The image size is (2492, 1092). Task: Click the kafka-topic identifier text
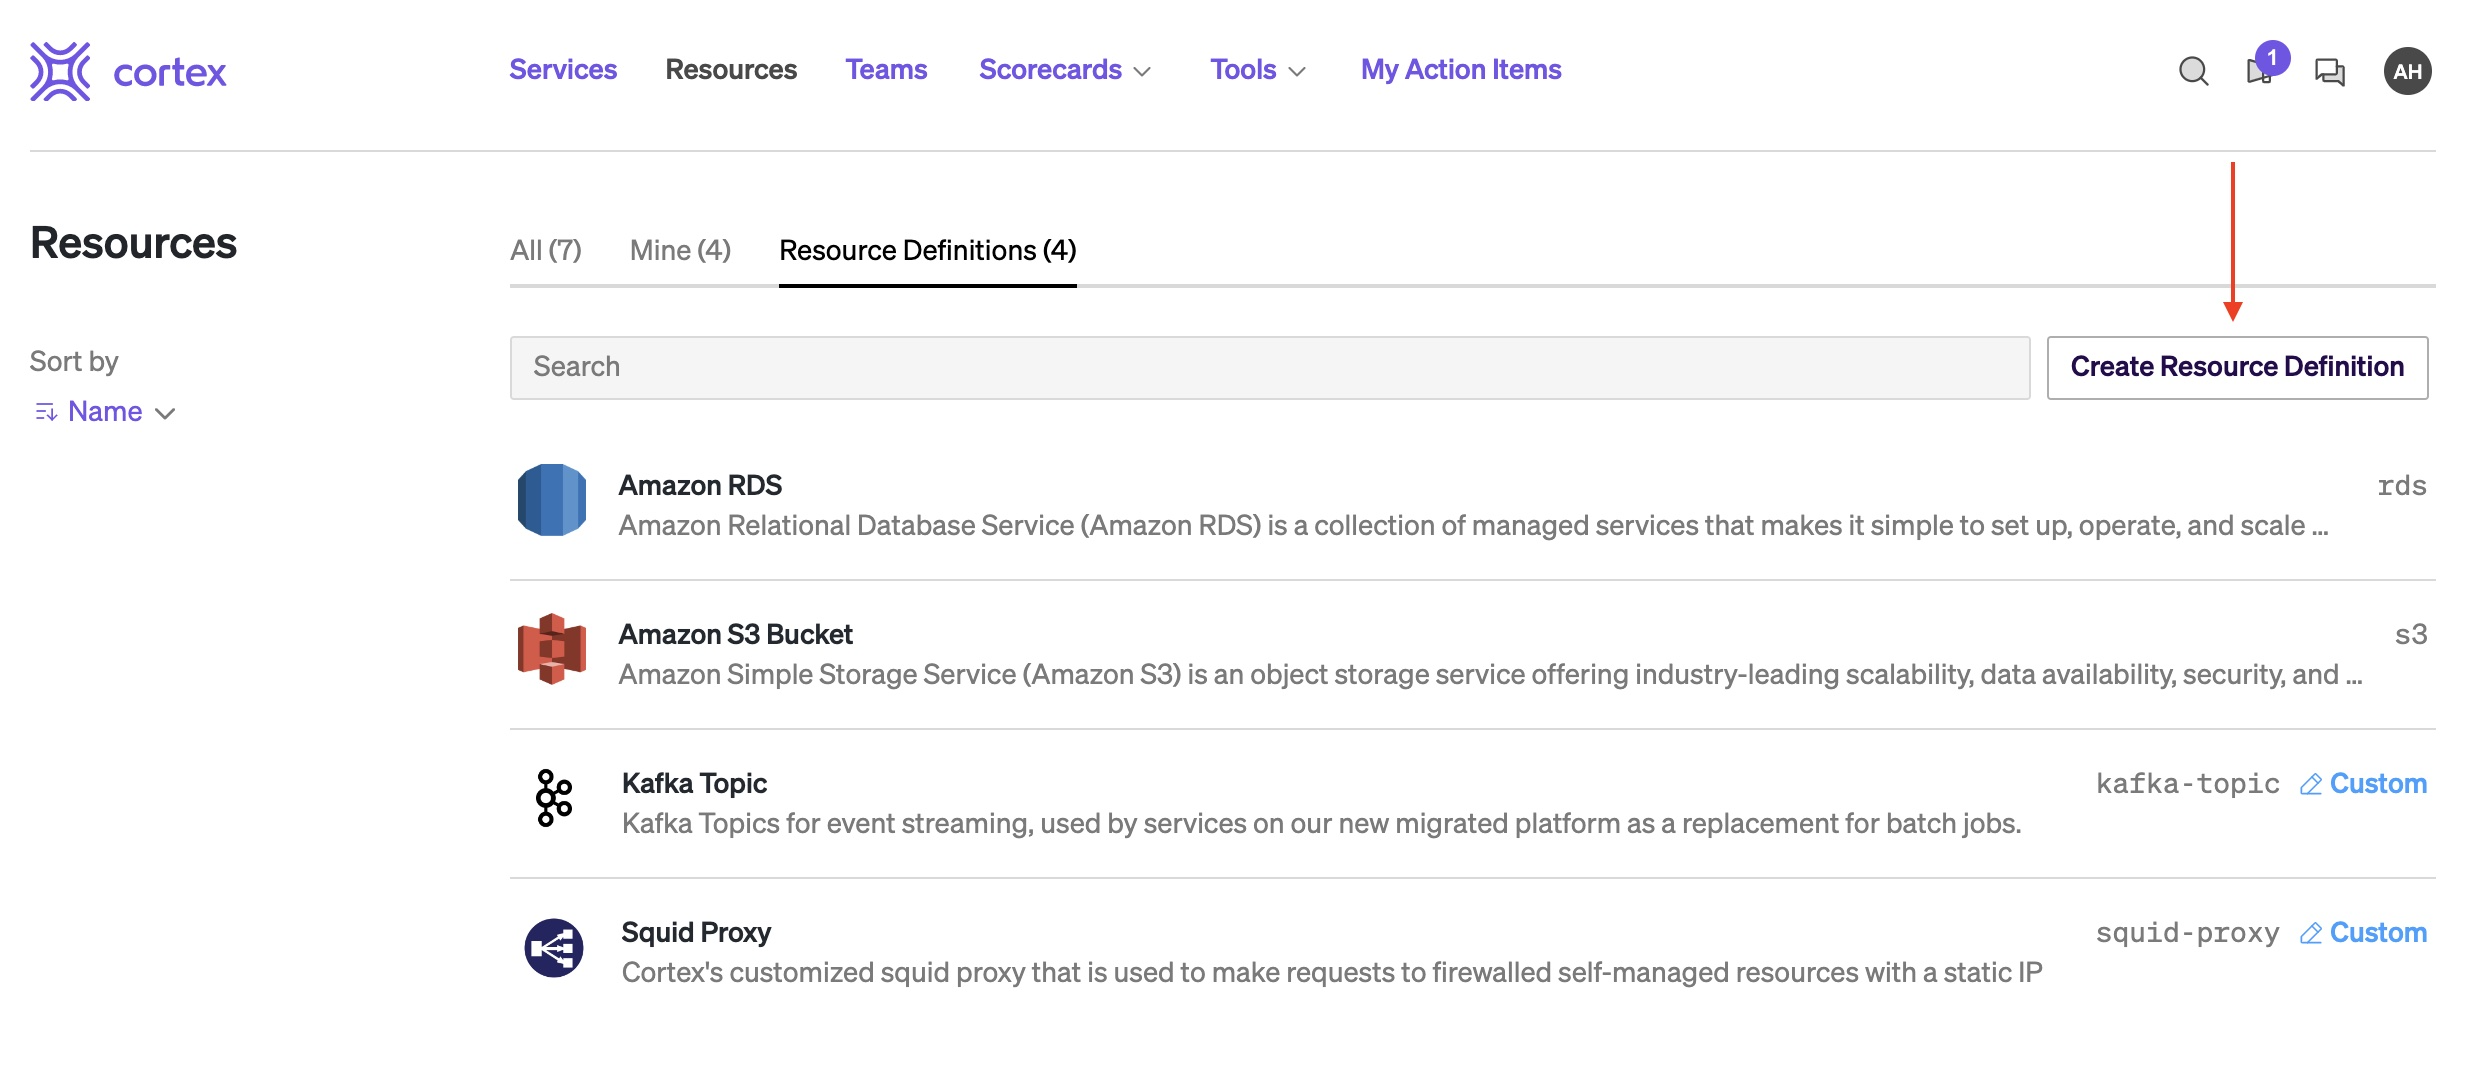[x=2188, y=784]
